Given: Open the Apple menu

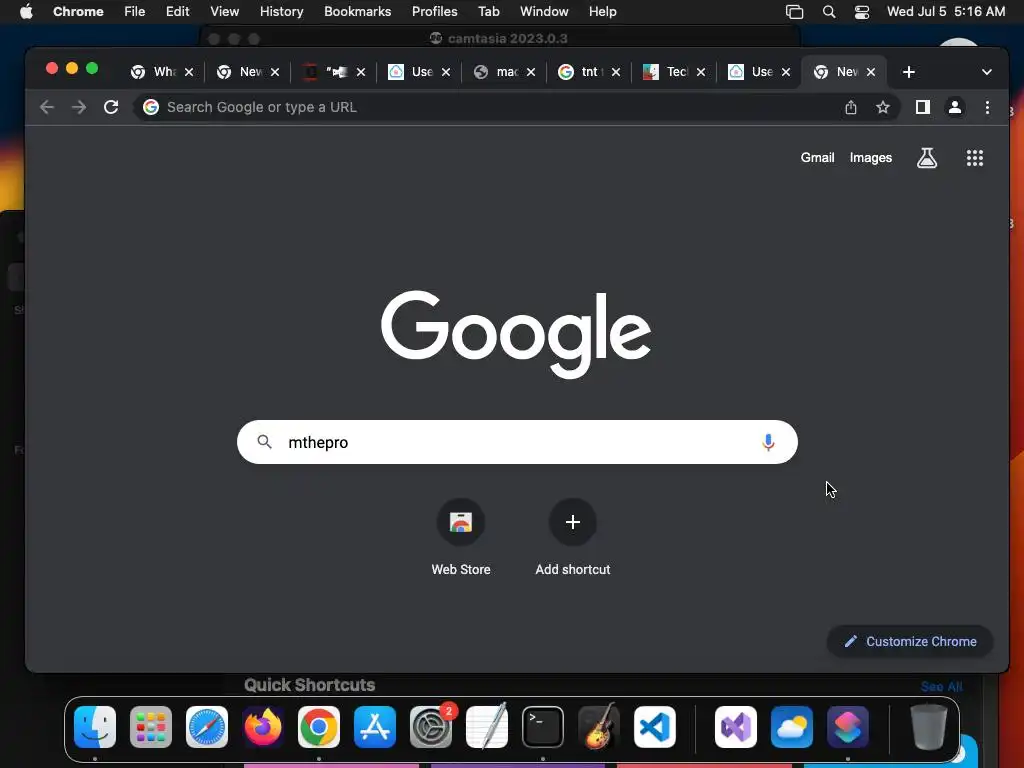Looking at the screenshot, I should pos(26,12).
